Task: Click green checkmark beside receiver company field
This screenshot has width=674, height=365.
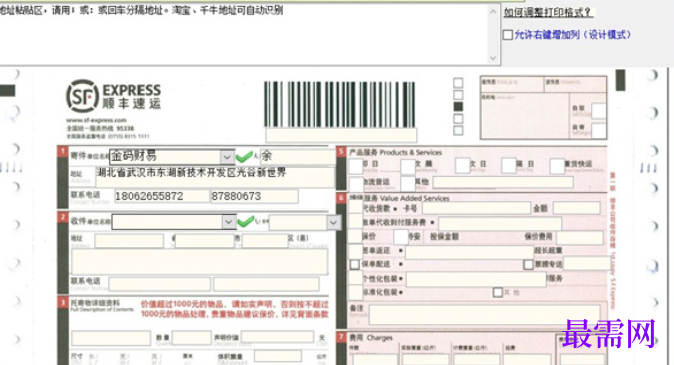Action: click(x=245, y=221)
